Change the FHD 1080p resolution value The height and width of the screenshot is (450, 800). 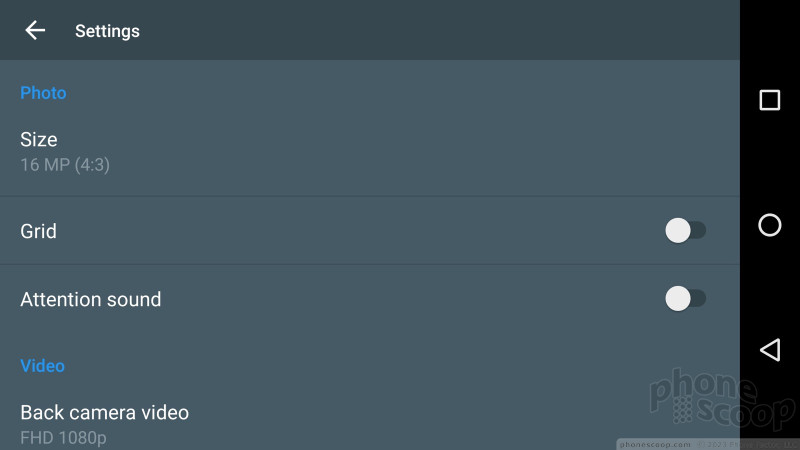63,438
